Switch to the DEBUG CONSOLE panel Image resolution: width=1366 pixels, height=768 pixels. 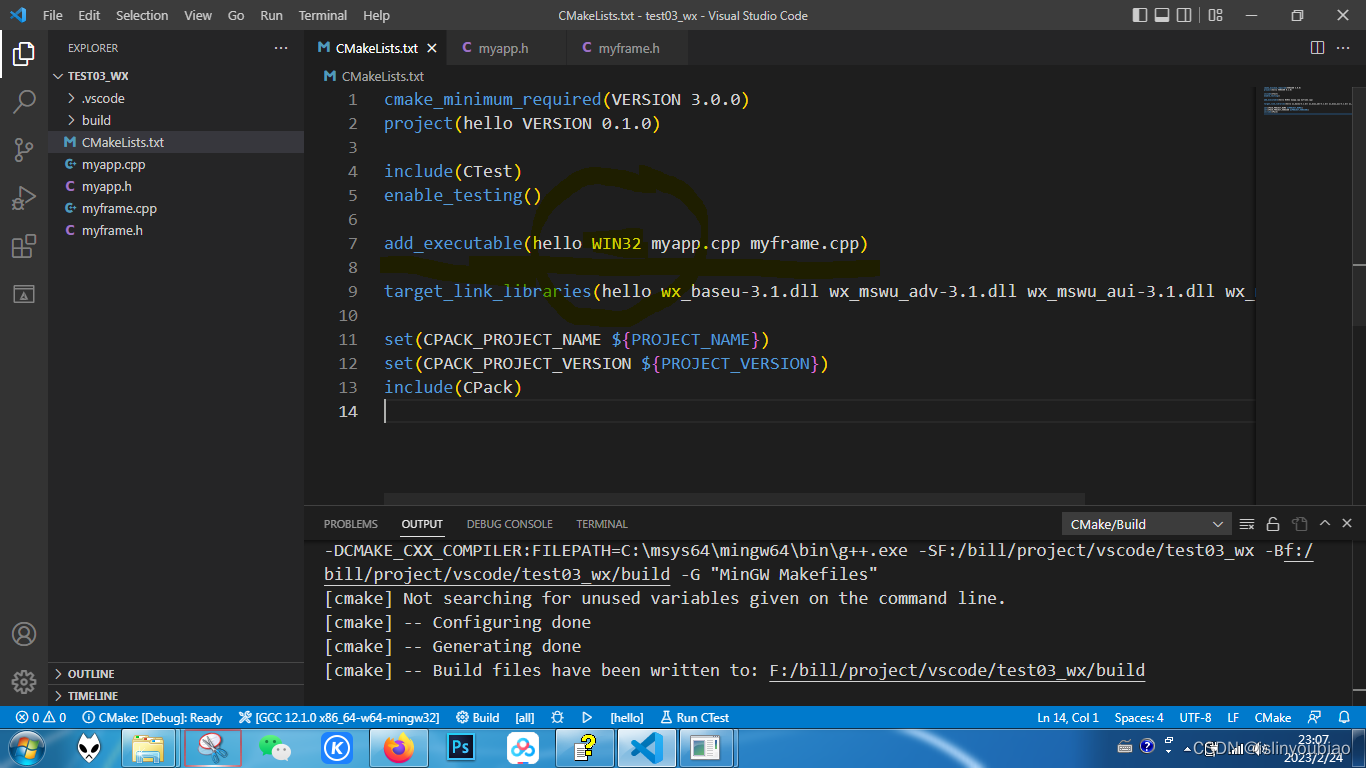[x=509, y=523]
